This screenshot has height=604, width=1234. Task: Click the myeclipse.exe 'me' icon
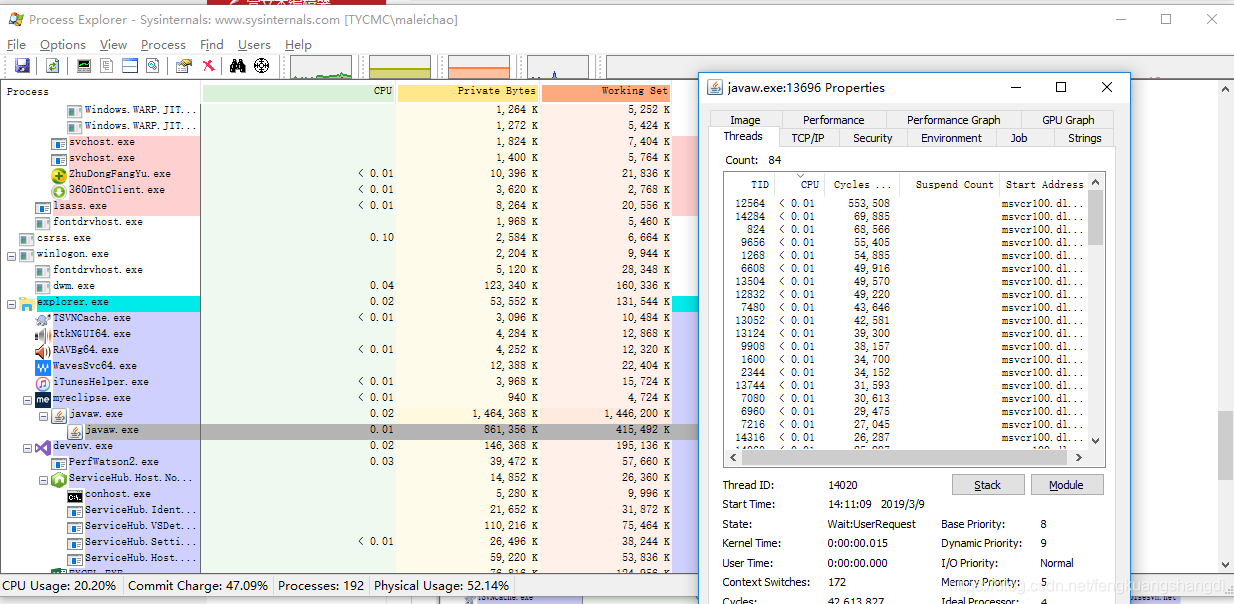pos(43,398)
